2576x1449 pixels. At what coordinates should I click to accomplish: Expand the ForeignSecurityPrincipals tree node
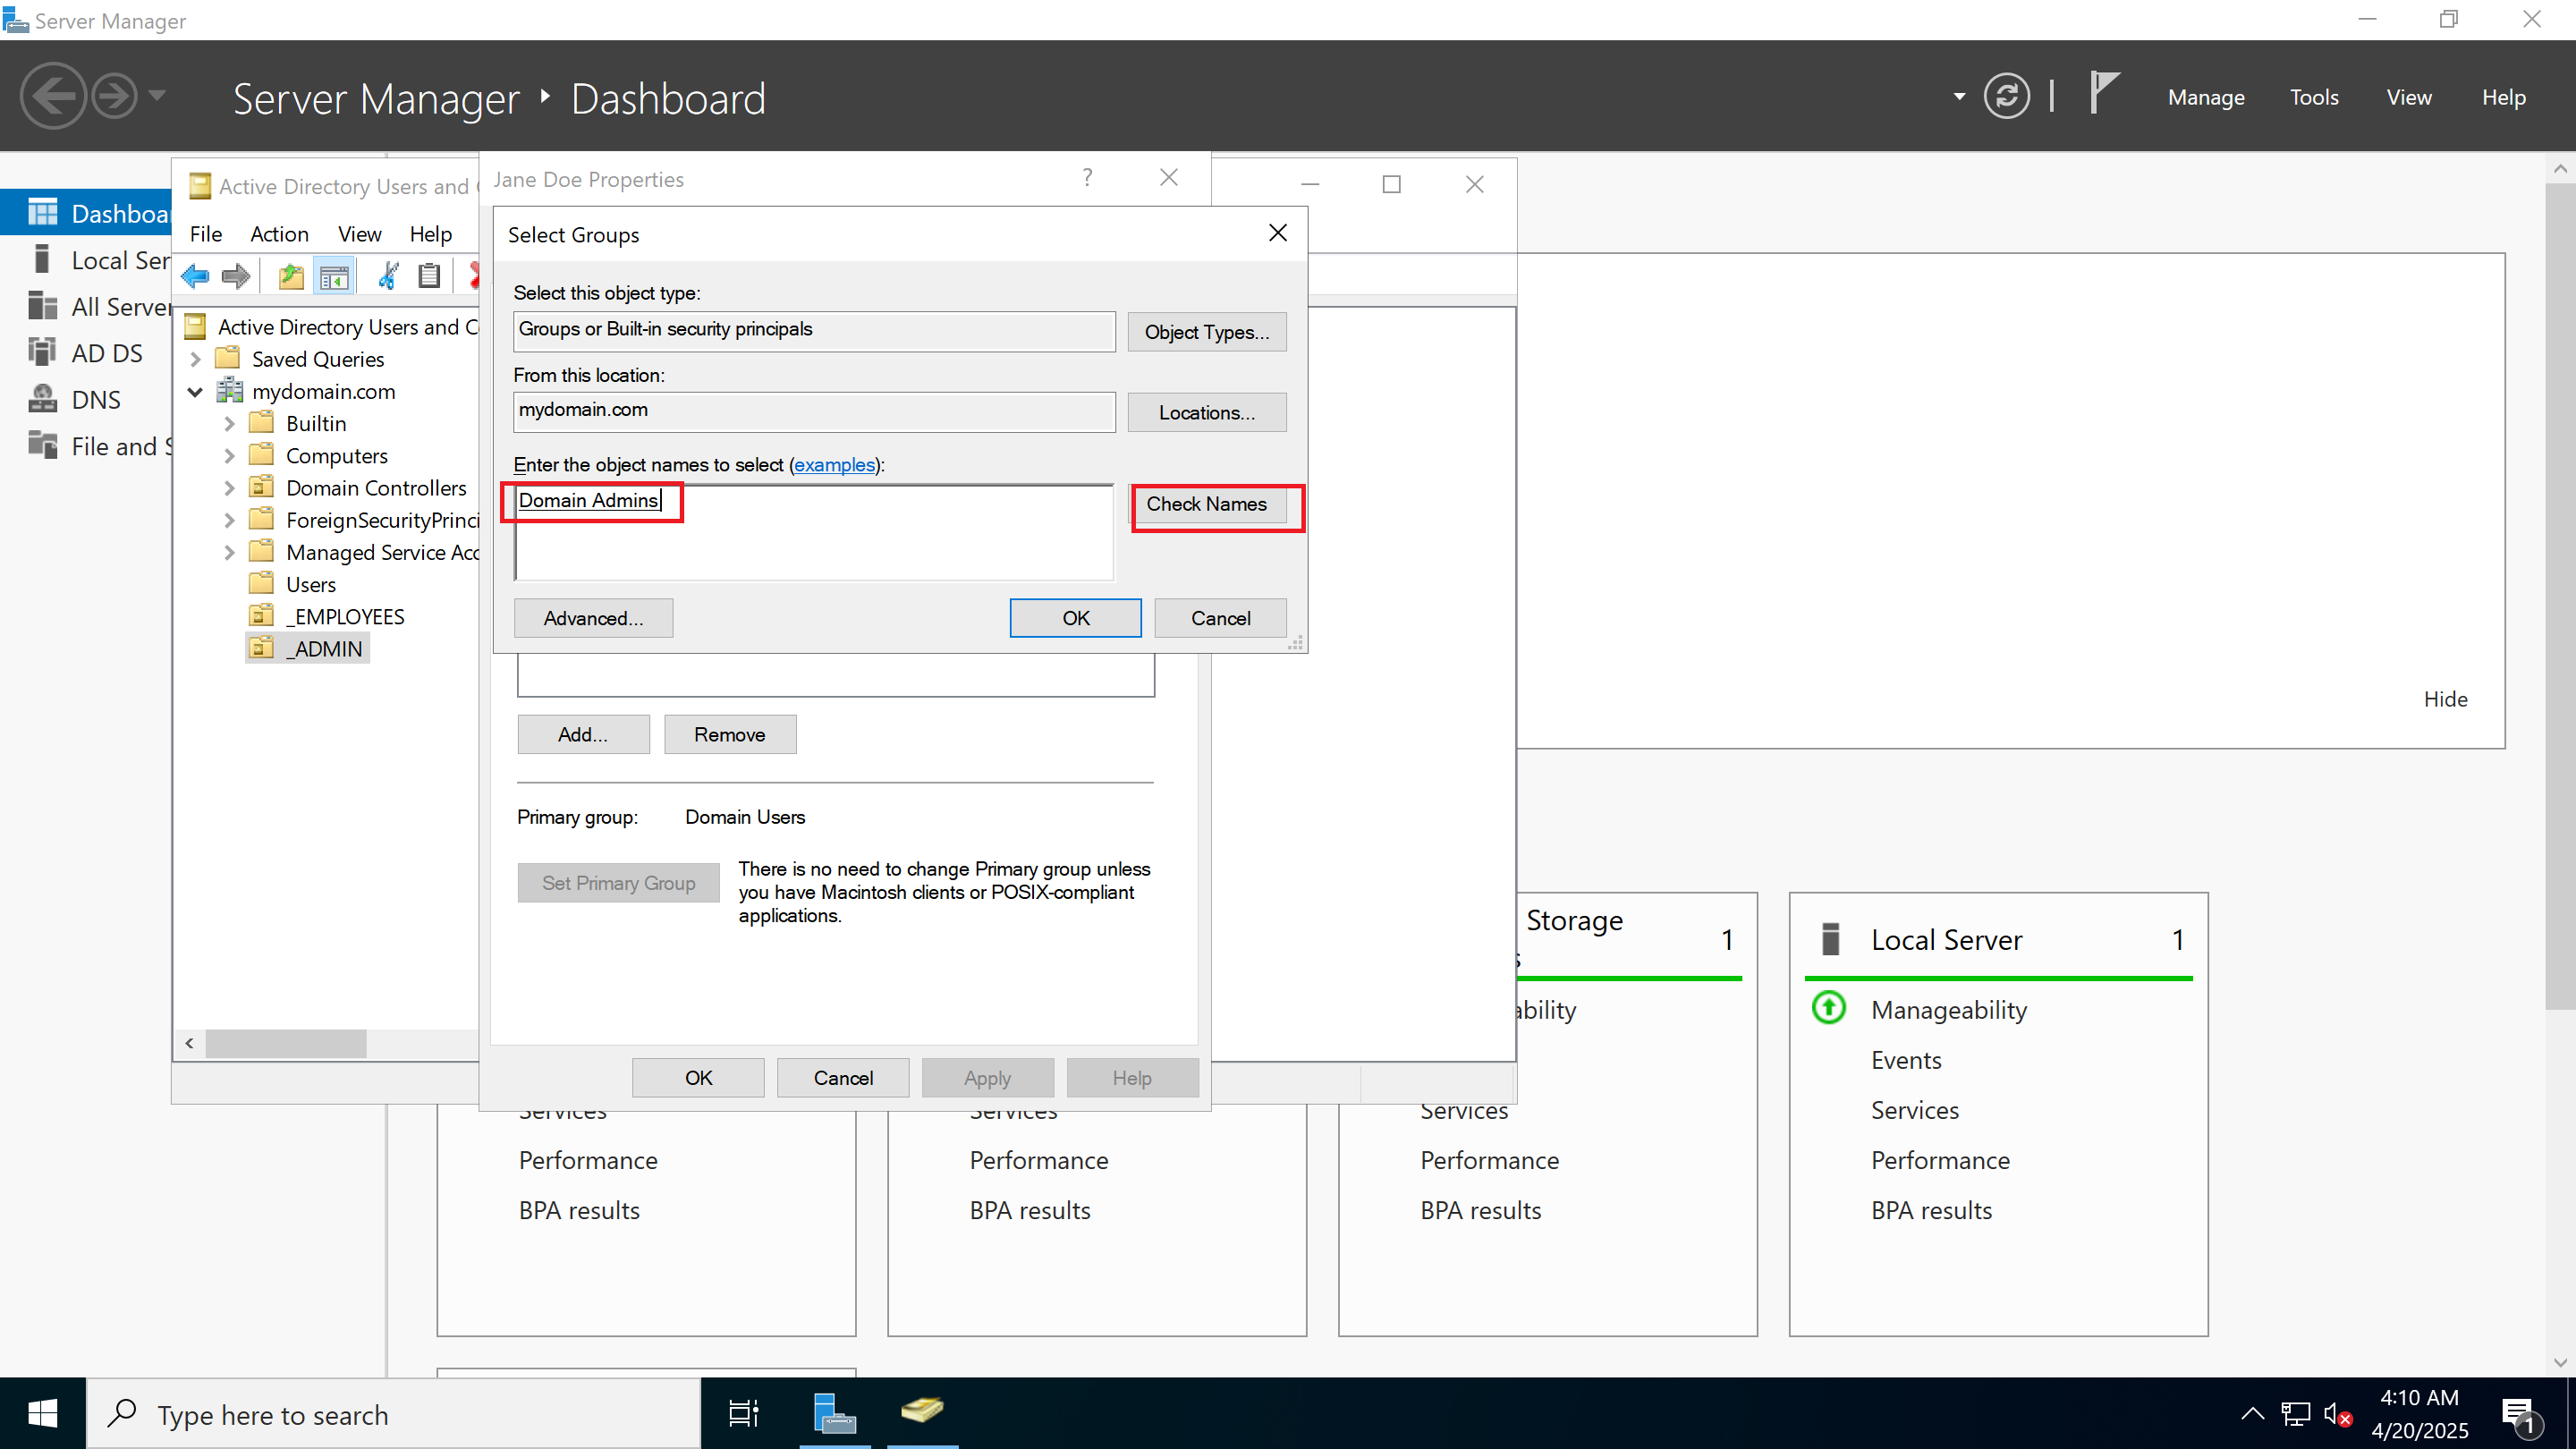point(230,520)
